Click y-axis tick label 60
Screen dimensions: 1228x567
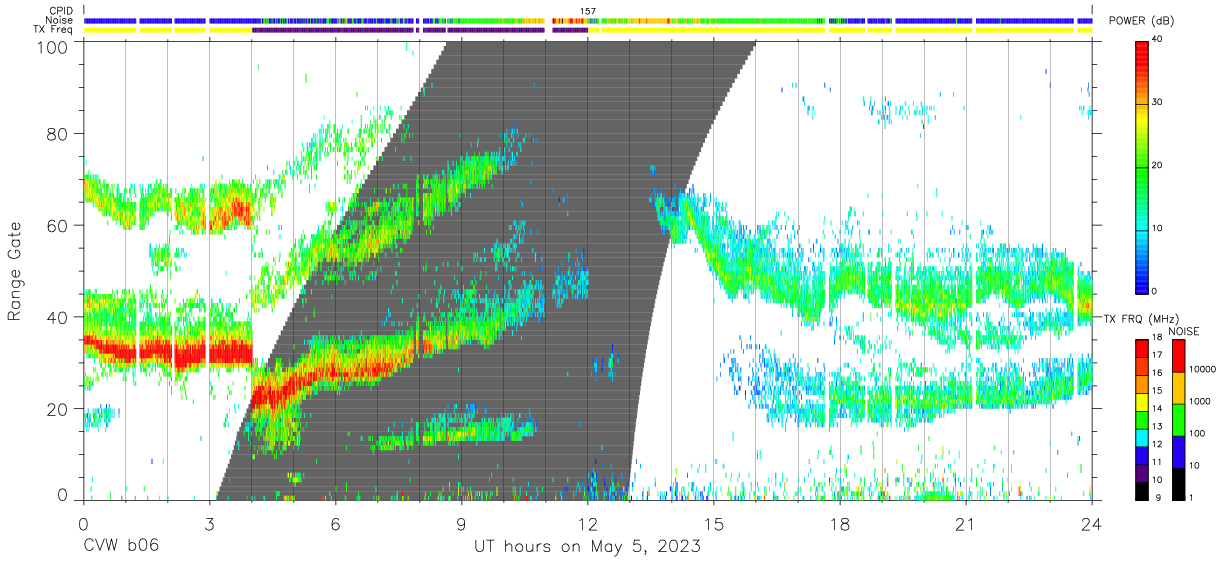pos(60,225)
